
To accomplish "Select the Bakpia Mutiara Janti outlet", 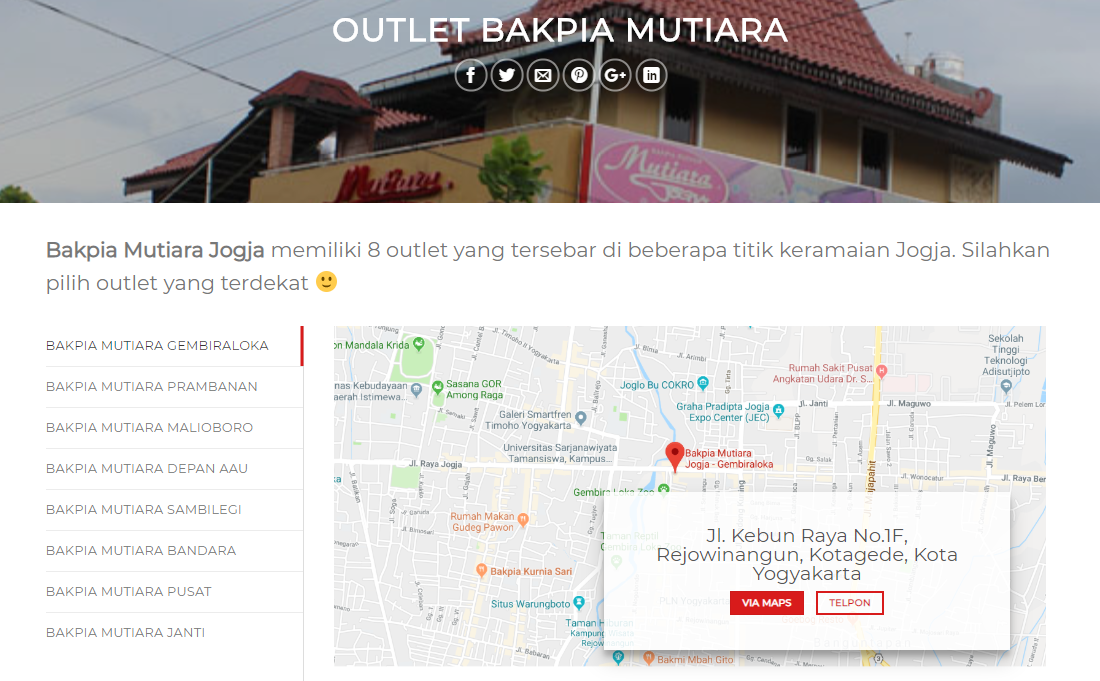I will point(174,633).
